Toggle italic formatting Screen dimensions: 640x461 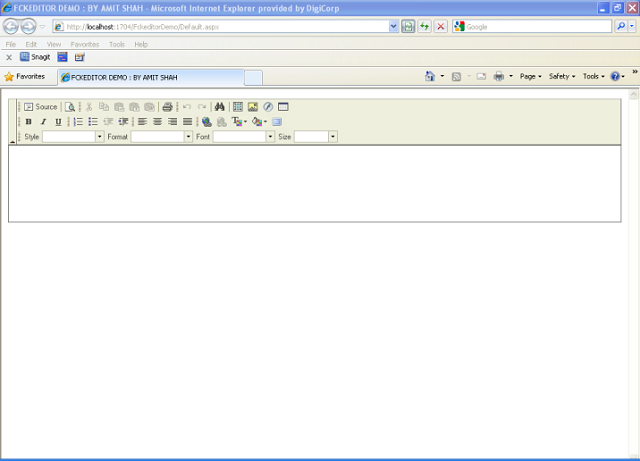[x=43, y=122]
